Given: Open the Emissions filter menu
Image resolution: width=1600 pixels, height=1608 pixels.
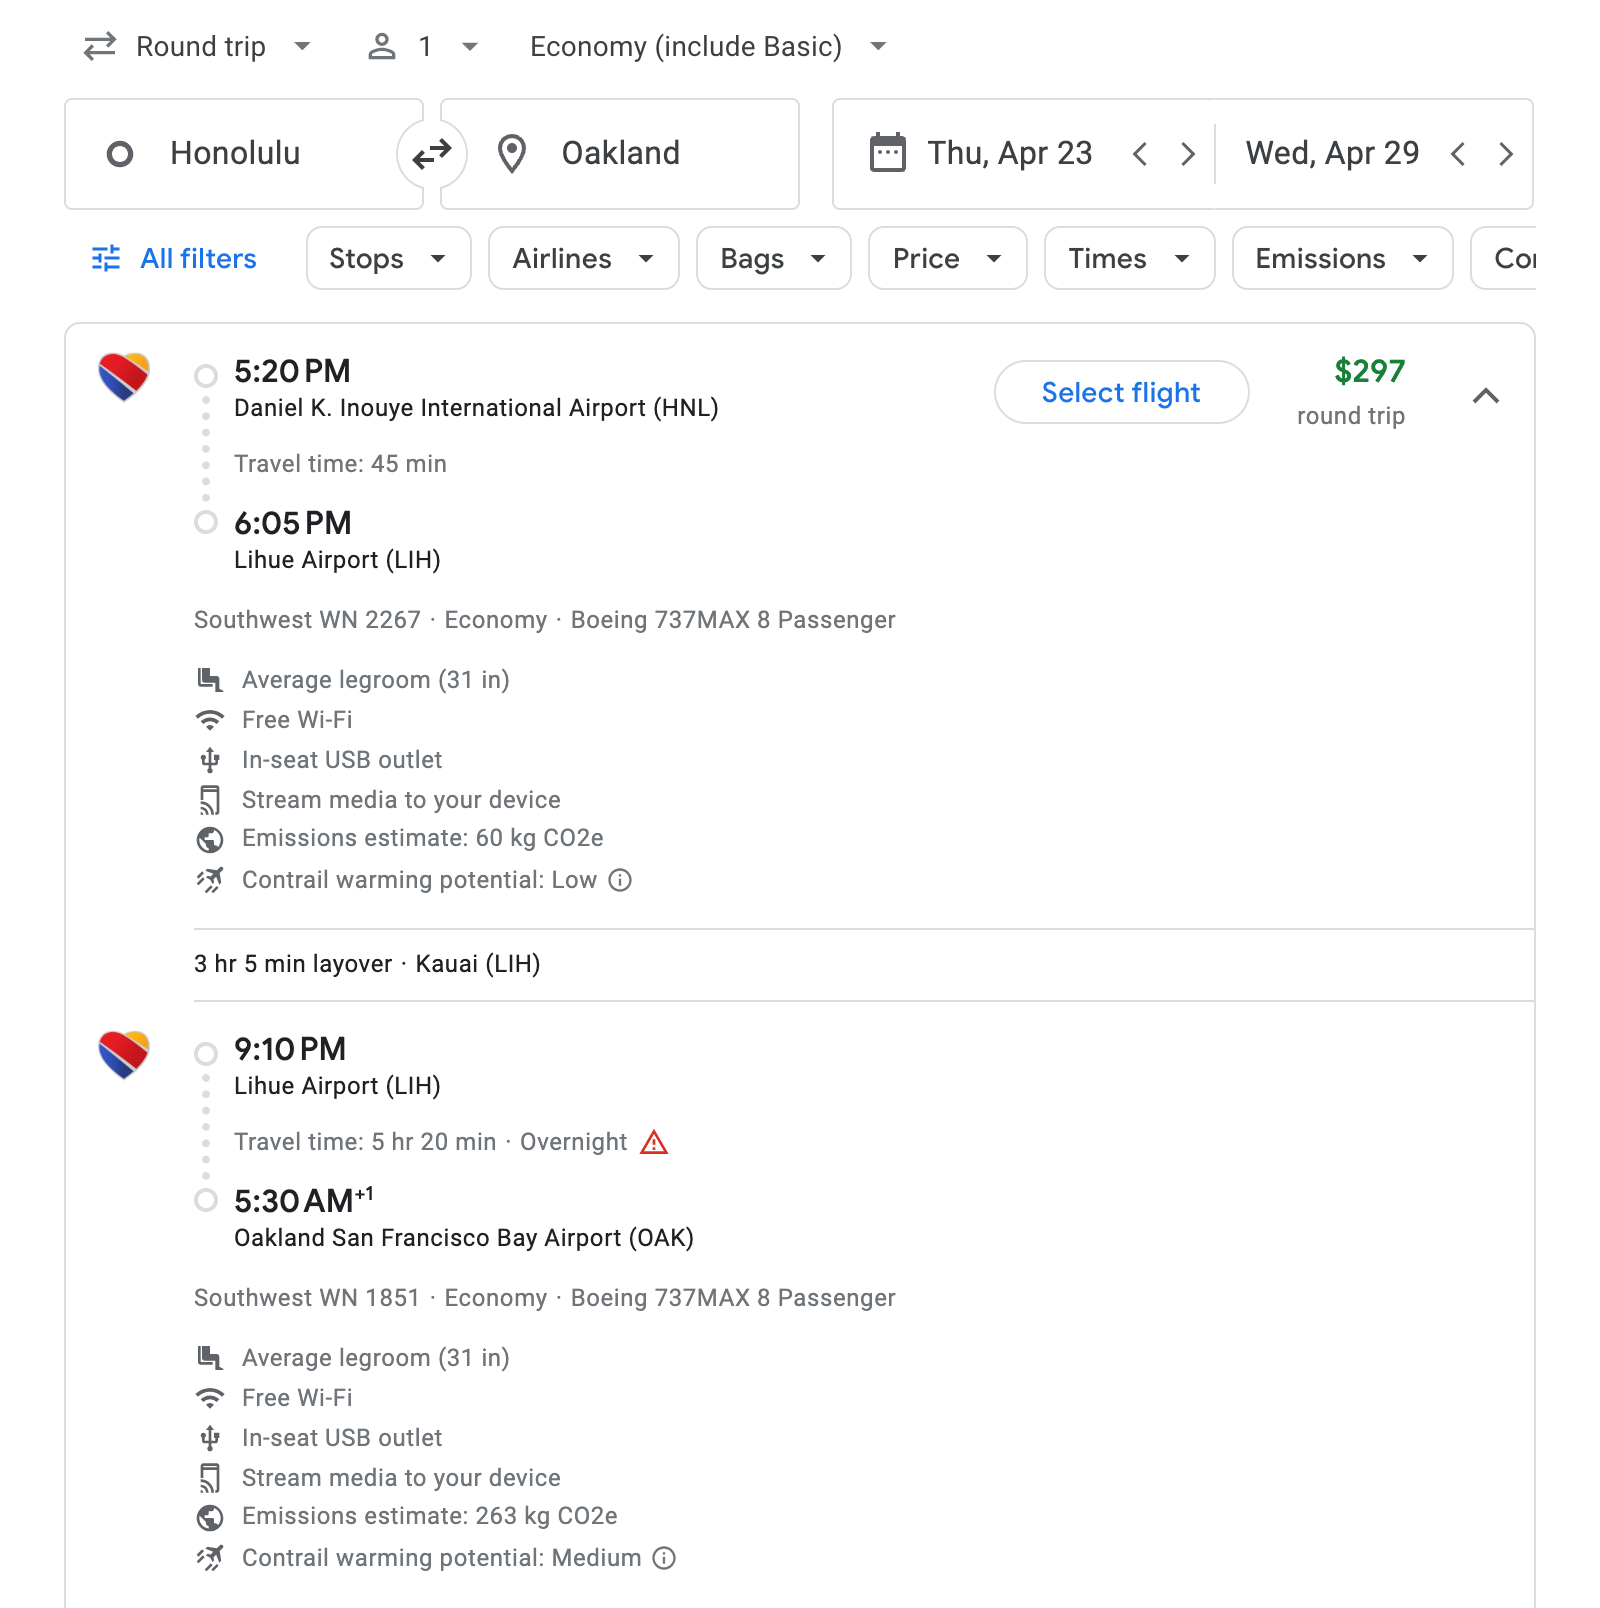Looking at the screenshot, I should (1340, 258).
